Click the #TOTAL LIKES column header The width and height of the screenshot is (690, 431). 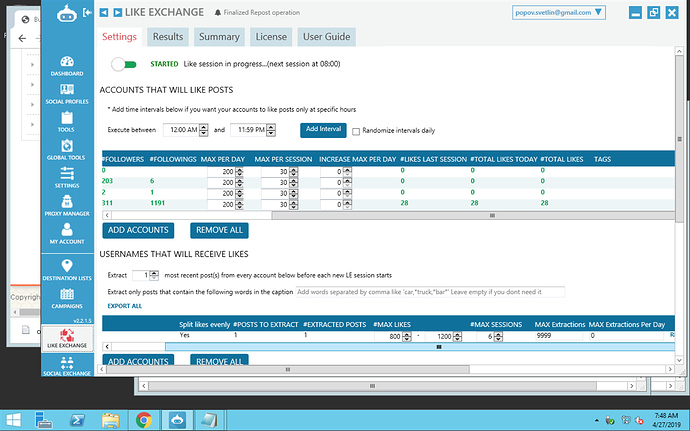pyautogui.click(x=562, y=159)
